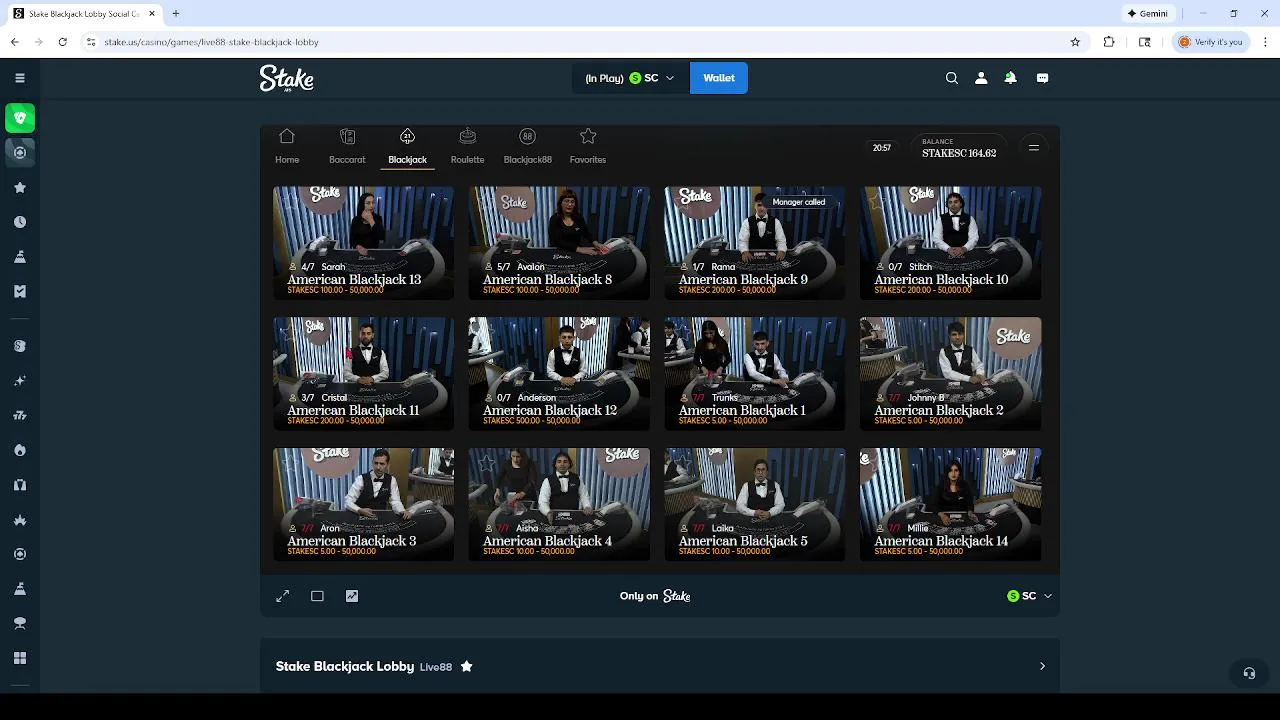The height and width of the screenshot is (720, 1280).
Task: Open American Blackjack 9 table
Action: pyautogui.click(x=755, y=243)
